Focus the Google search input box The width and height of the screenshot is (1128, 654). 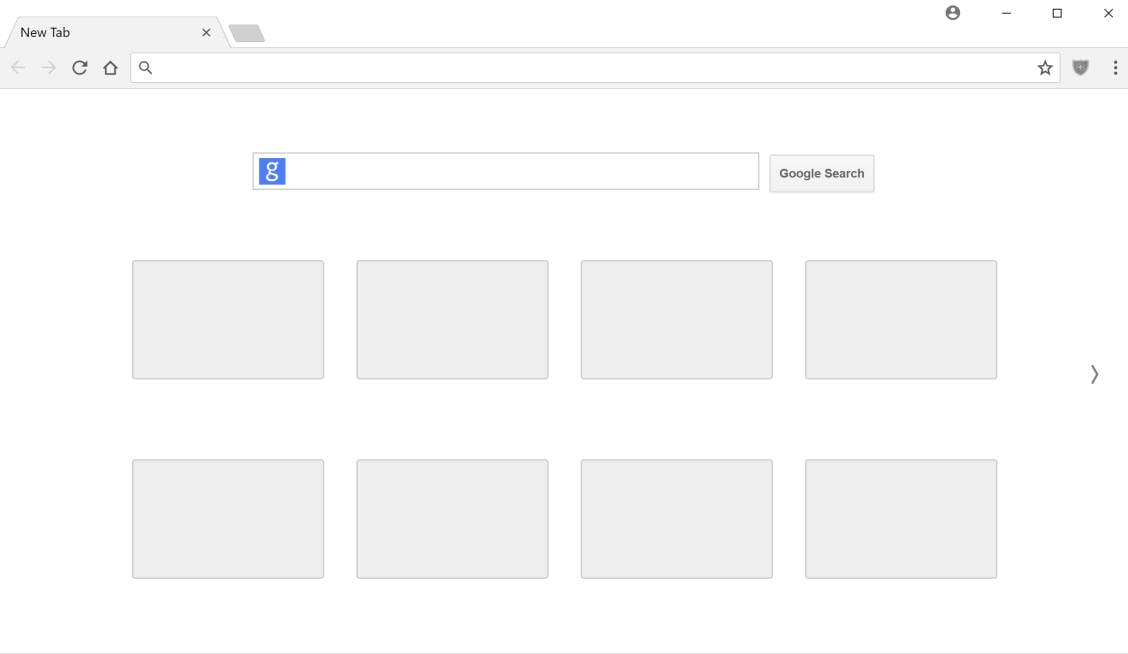(506, 171)
